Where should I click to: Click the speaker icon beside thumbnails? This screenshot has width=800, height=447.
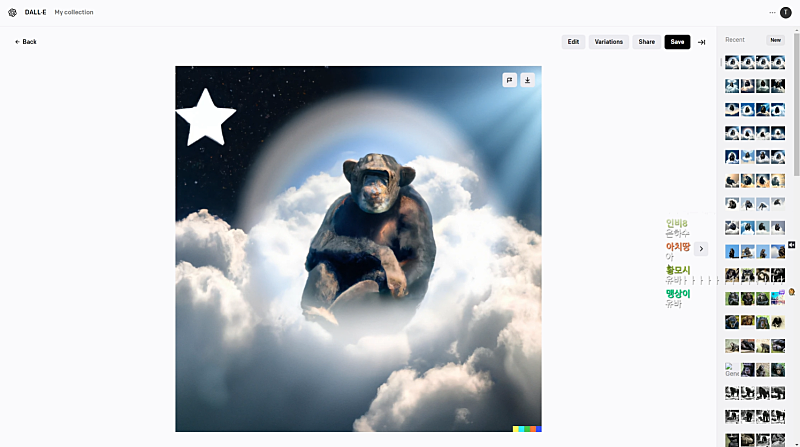coord(791,244)
